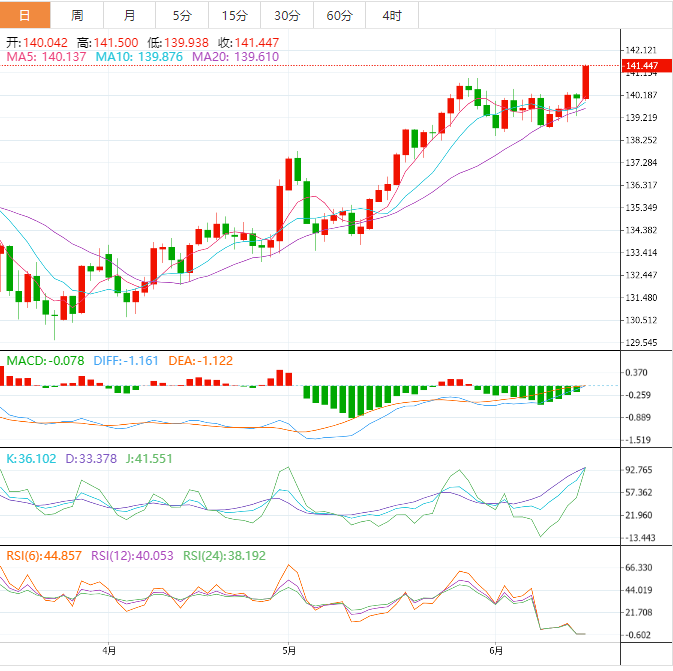
Task: Click the 6月 marker on time axis
Action: tap(495, 650)
